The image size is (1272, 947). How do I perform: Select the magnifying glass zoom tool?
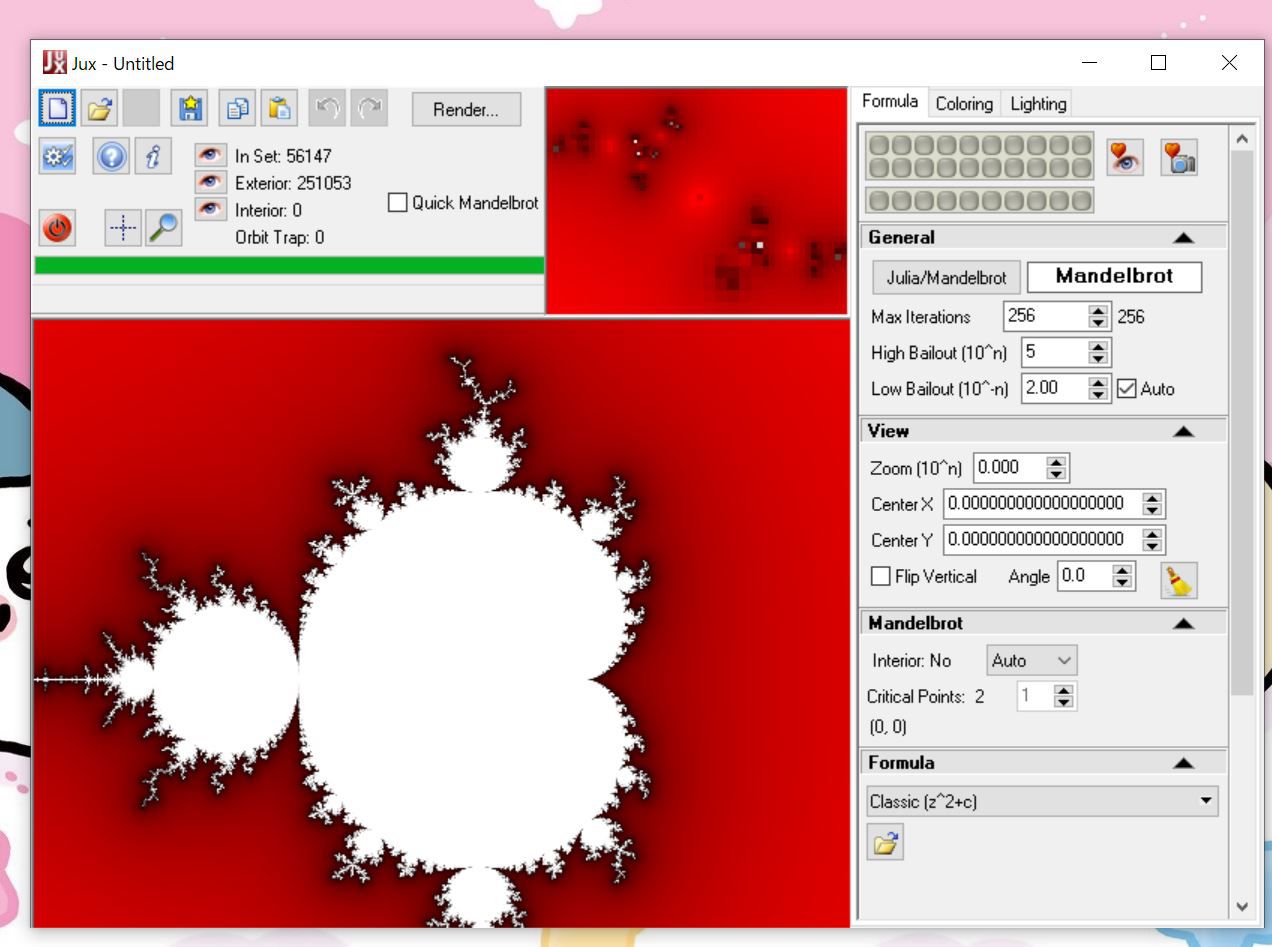163,228
